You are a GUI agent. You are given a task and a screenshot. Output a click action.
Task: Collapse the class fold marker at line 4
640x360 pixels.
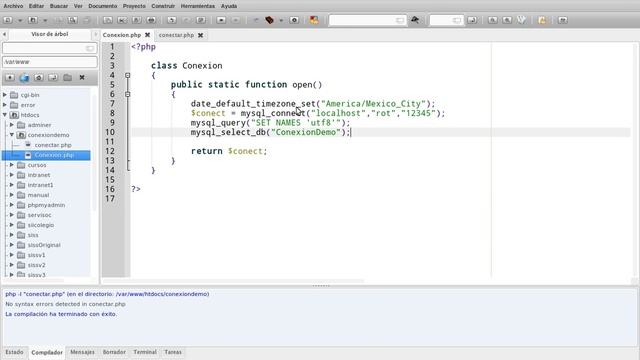(128, 75)
